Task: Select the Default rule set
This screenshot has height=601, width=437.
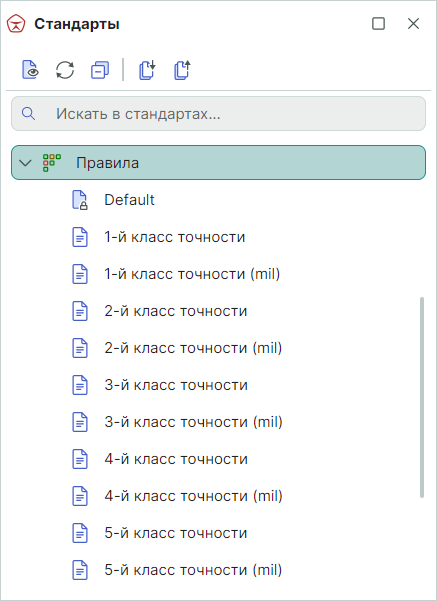Action: coord(129,200)
